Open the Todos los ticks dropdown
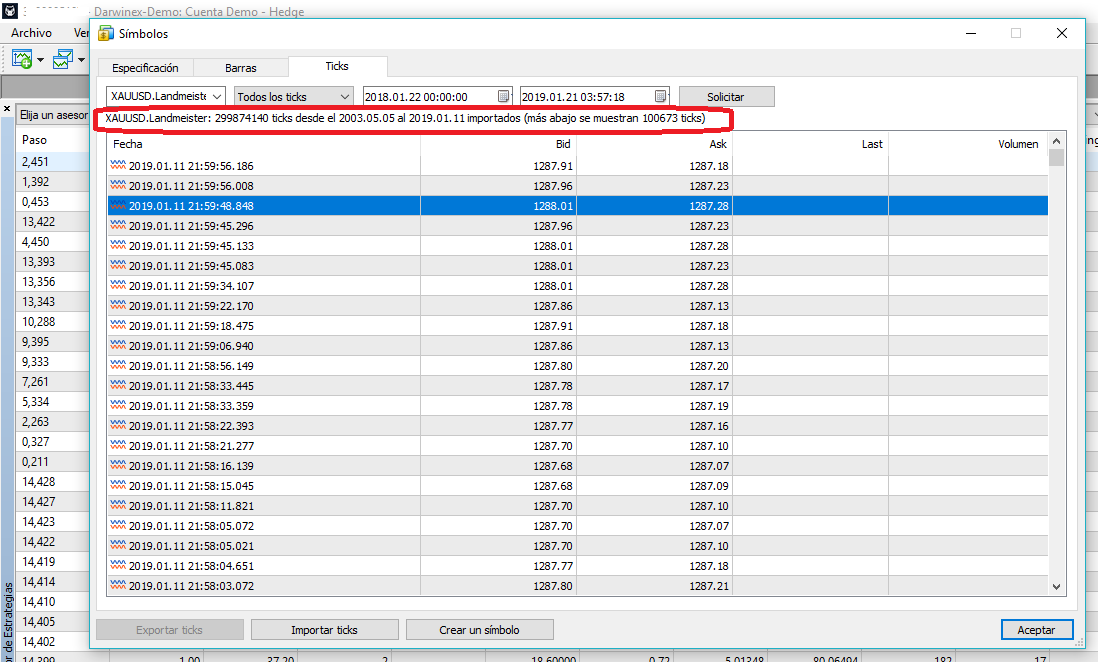This screenshot has width=1098, height=662. point(345,97)
